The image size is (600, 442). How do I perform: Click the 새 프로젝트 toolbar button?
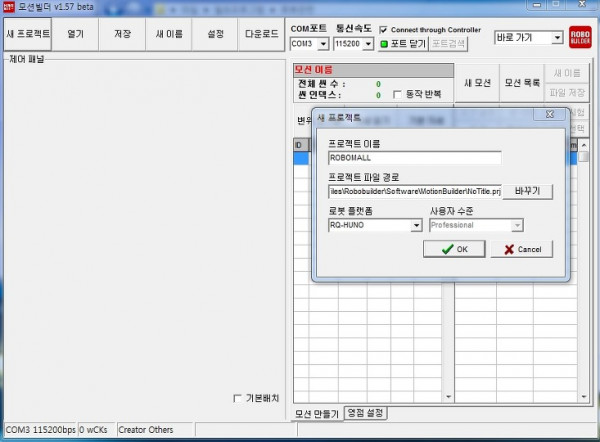tap(28, 34)
